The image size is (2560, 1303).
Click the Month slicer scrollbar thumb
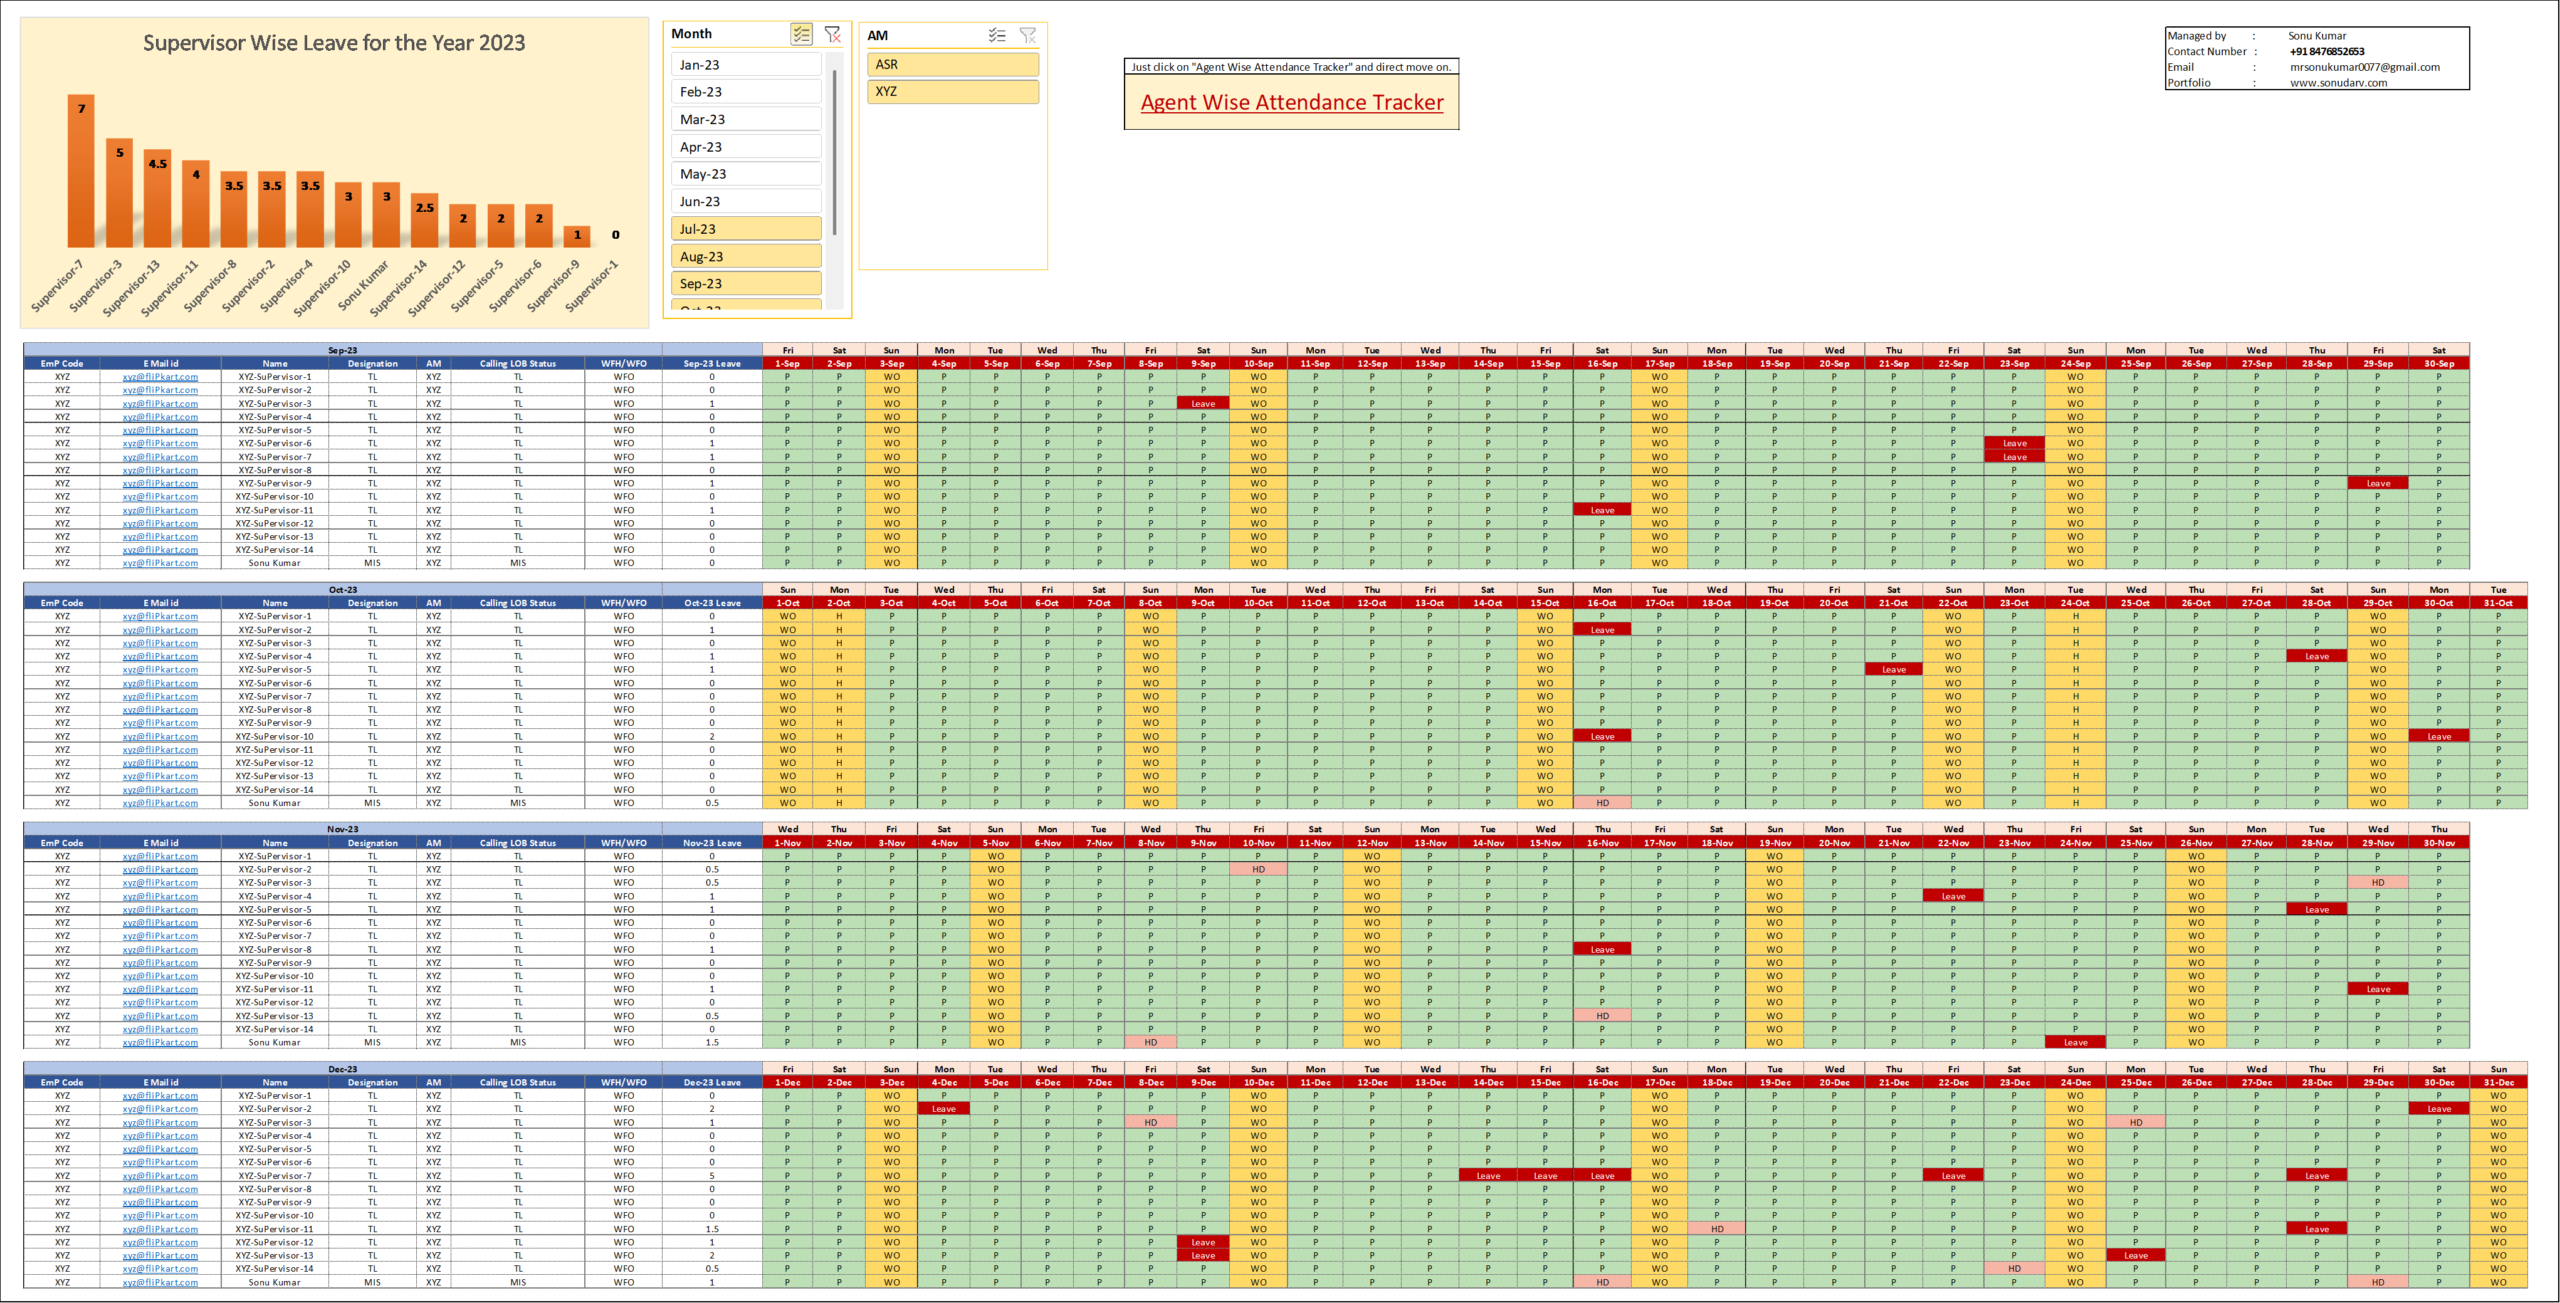click(834, 150)
